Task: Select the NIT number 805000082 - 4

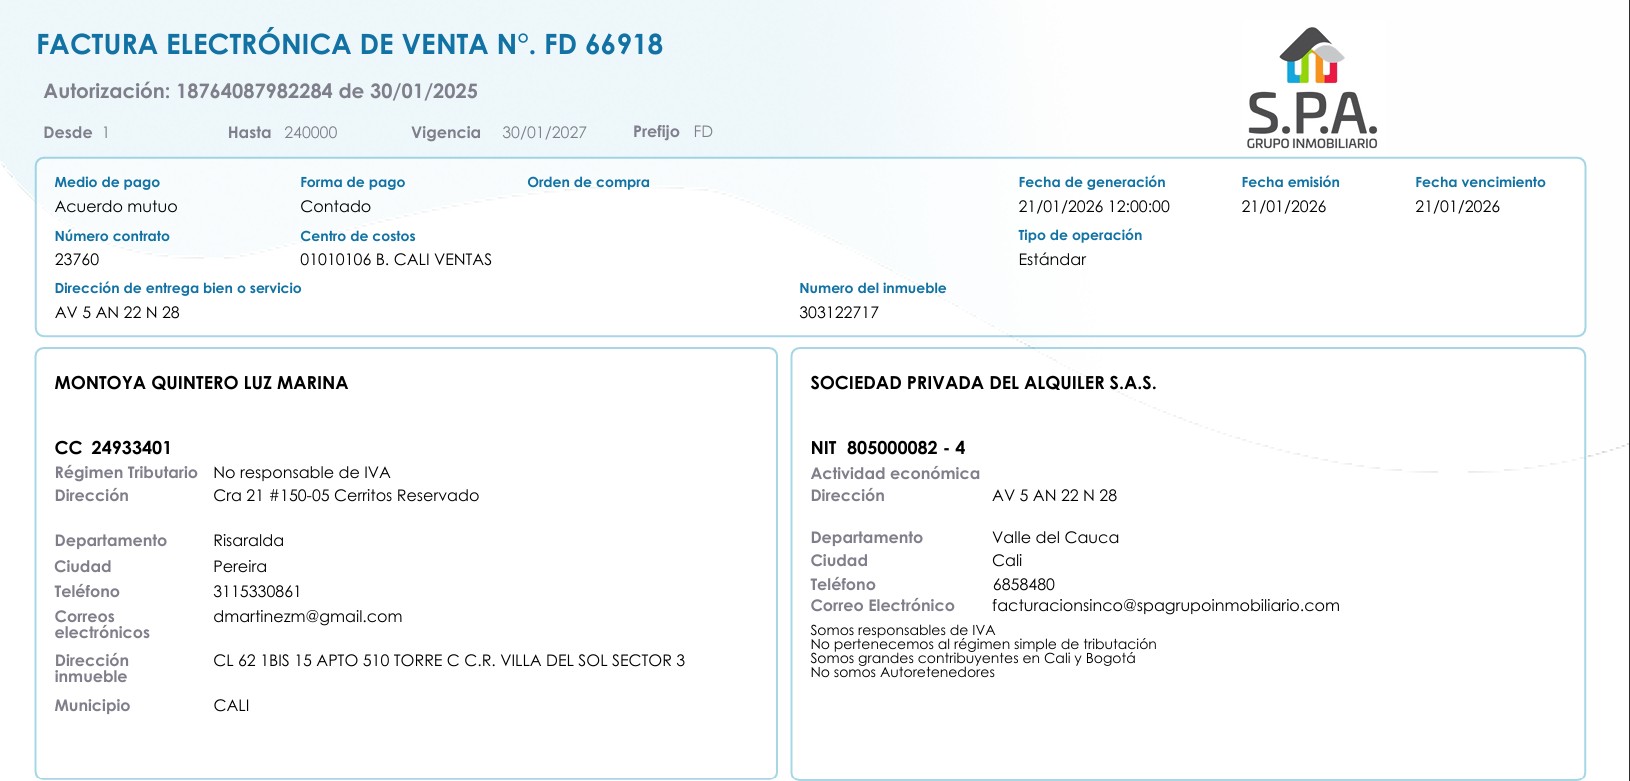Action: (x=905, y=448)
